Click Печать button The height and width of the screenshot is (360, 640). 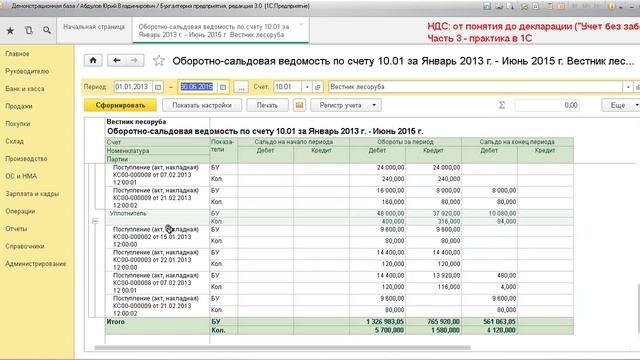(267, 105)
